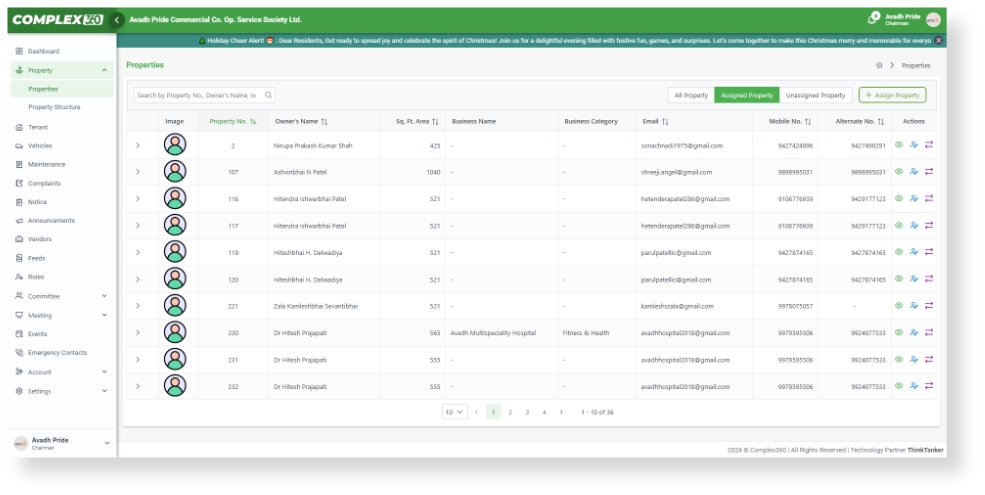
Task: Go to page 4 of results
Action: click(x=544, y=412)
